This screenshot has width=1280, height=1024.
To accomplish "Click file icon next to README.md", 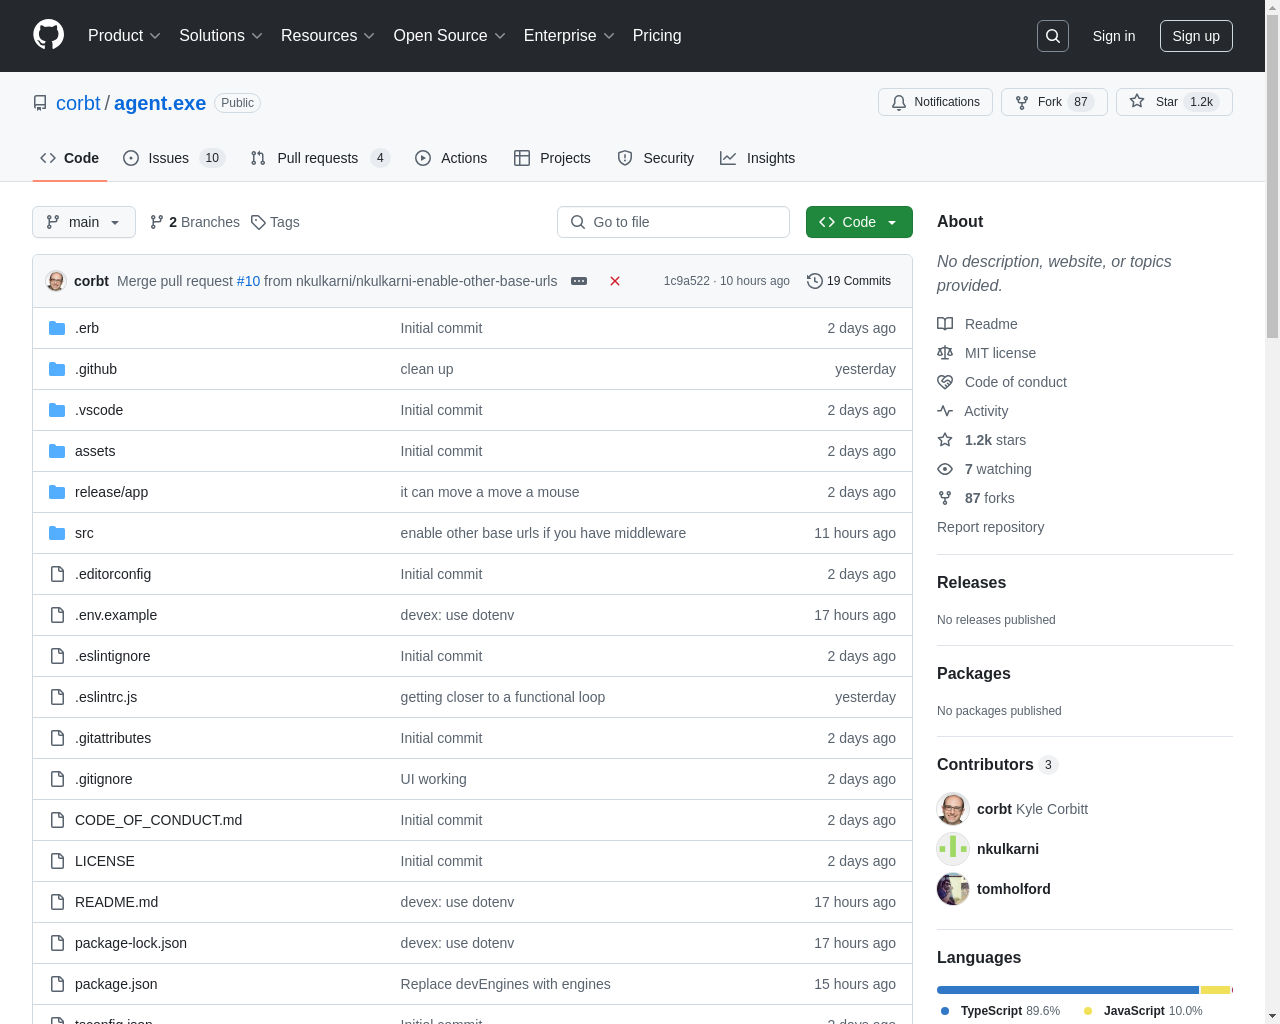I will (57, 902).
